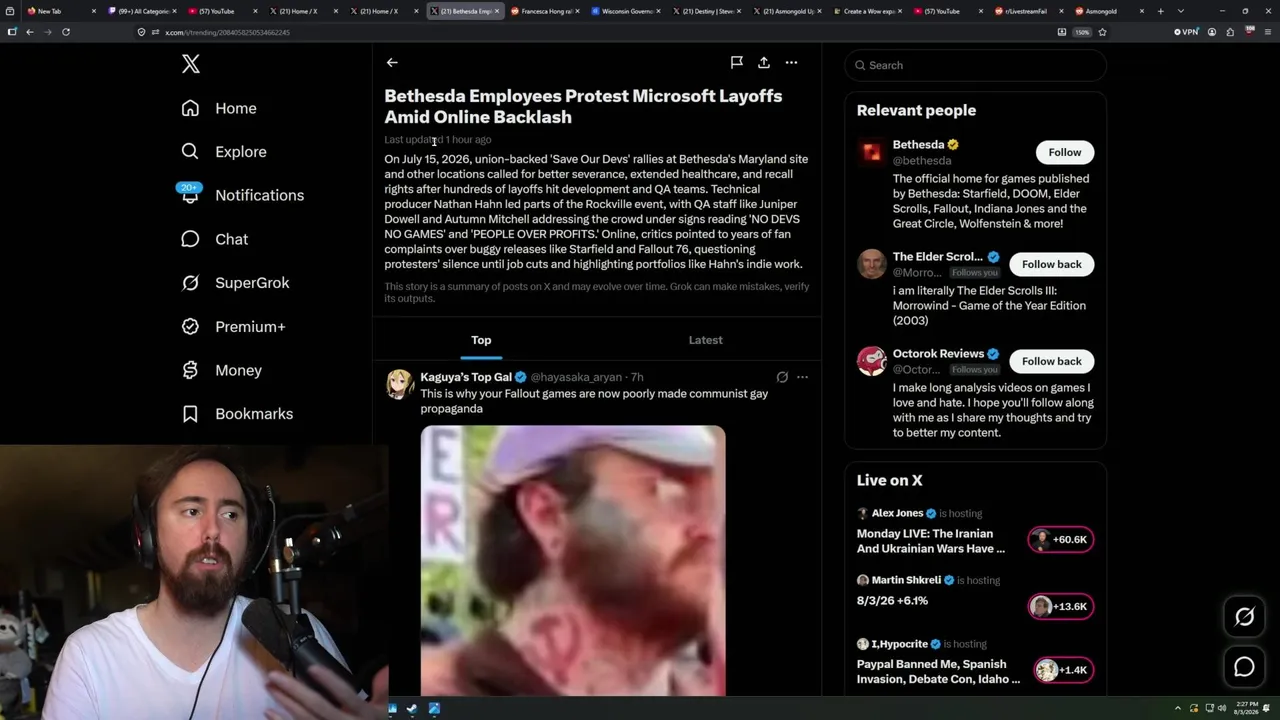Open the volume control in system tray
Image resolution: width=1280 pixels, height=720 pixels.
pos(1222,708)
